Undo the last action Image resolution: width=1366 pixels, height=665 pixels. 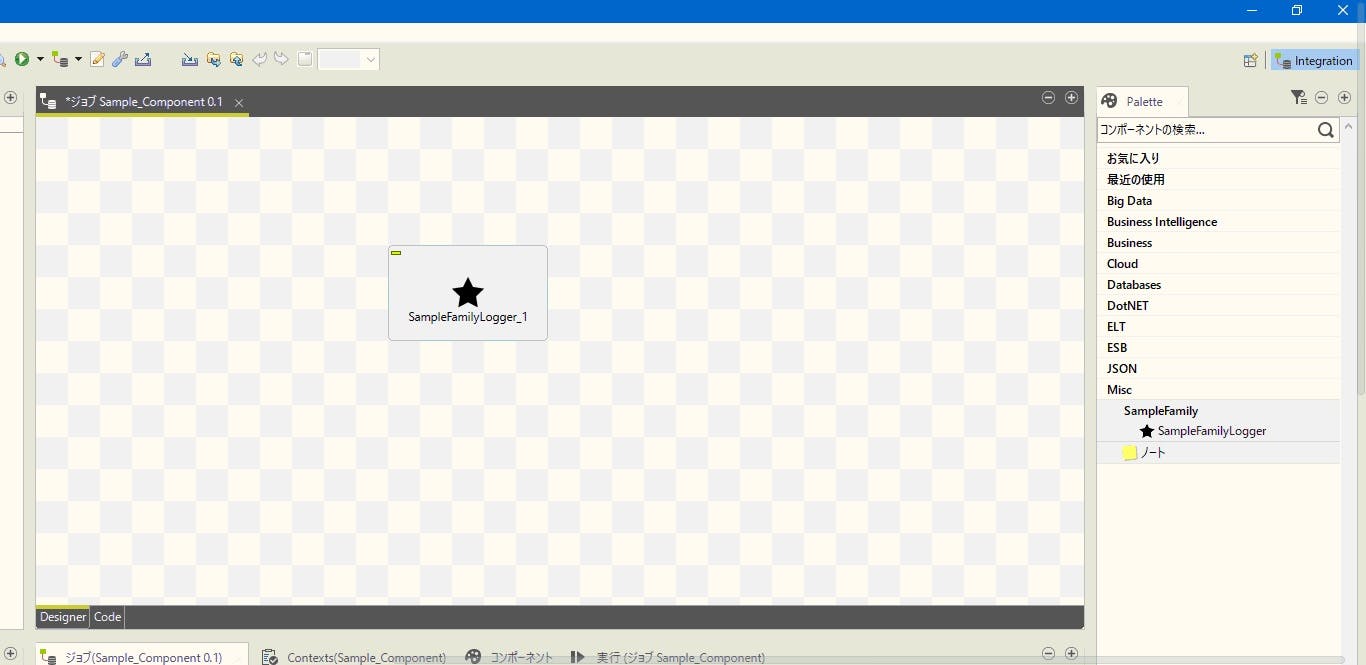pyautogui.click(x=260, y=60)
